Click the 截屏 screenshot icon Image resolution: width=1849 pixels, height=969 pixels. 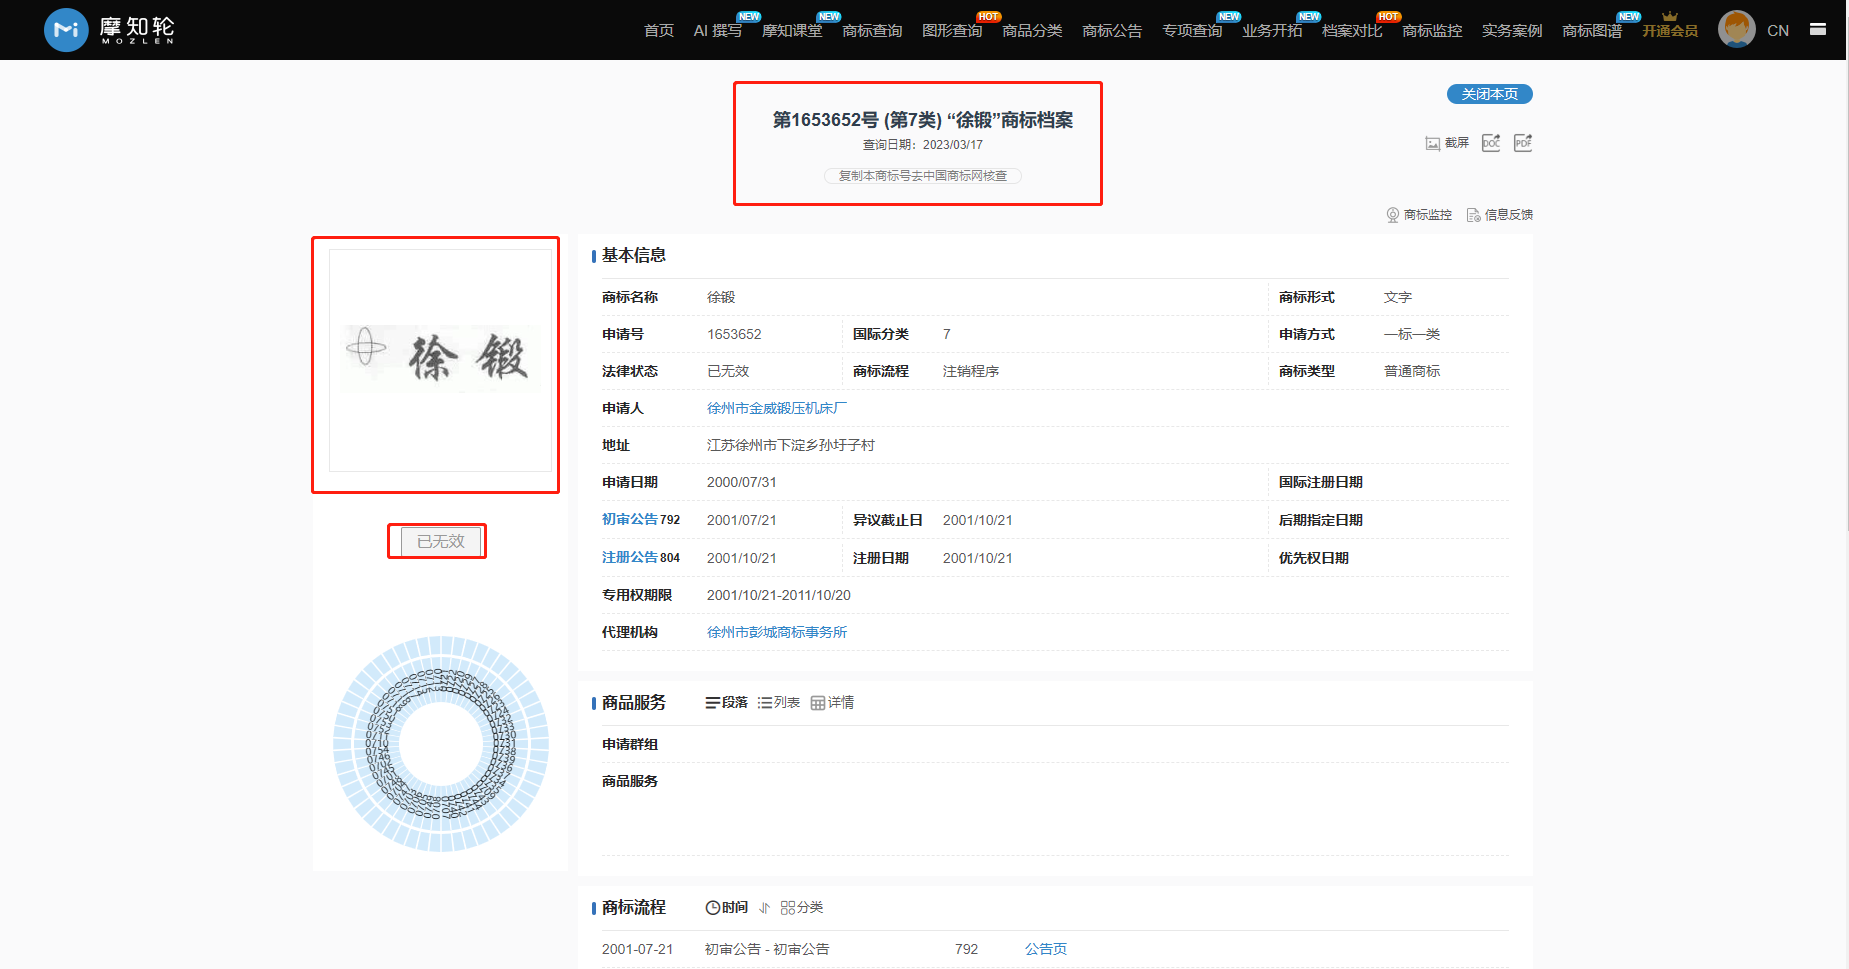(1433, 143)
